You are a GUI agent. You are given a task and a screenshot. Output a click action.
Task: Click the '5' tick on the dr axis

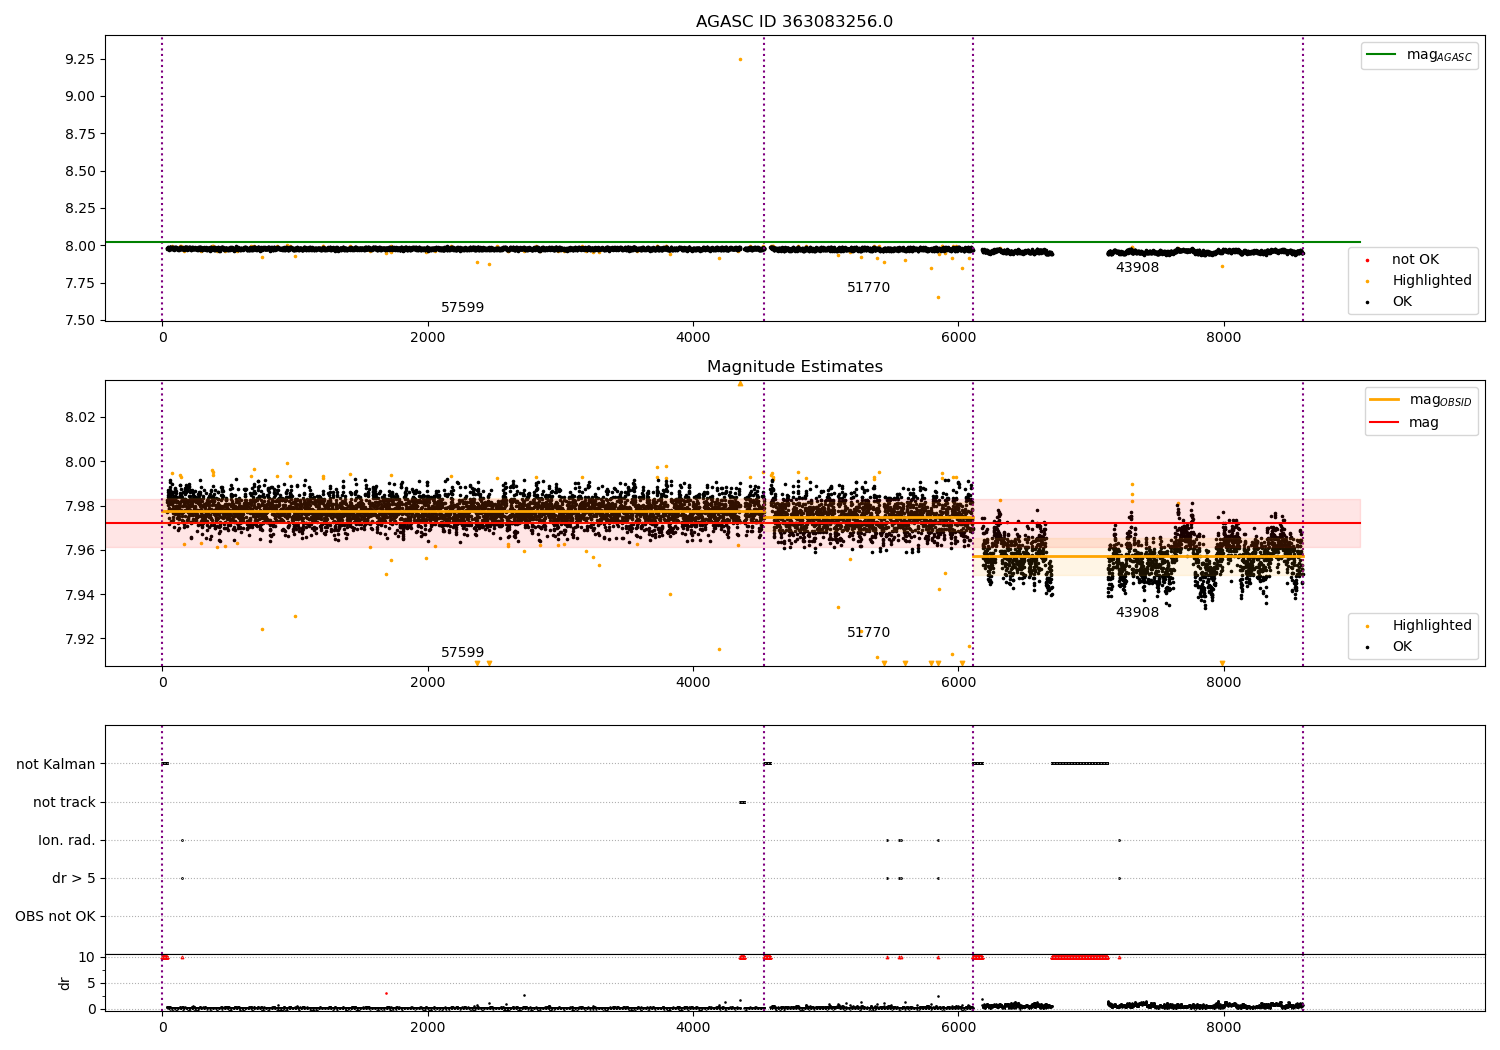point(91,983)
